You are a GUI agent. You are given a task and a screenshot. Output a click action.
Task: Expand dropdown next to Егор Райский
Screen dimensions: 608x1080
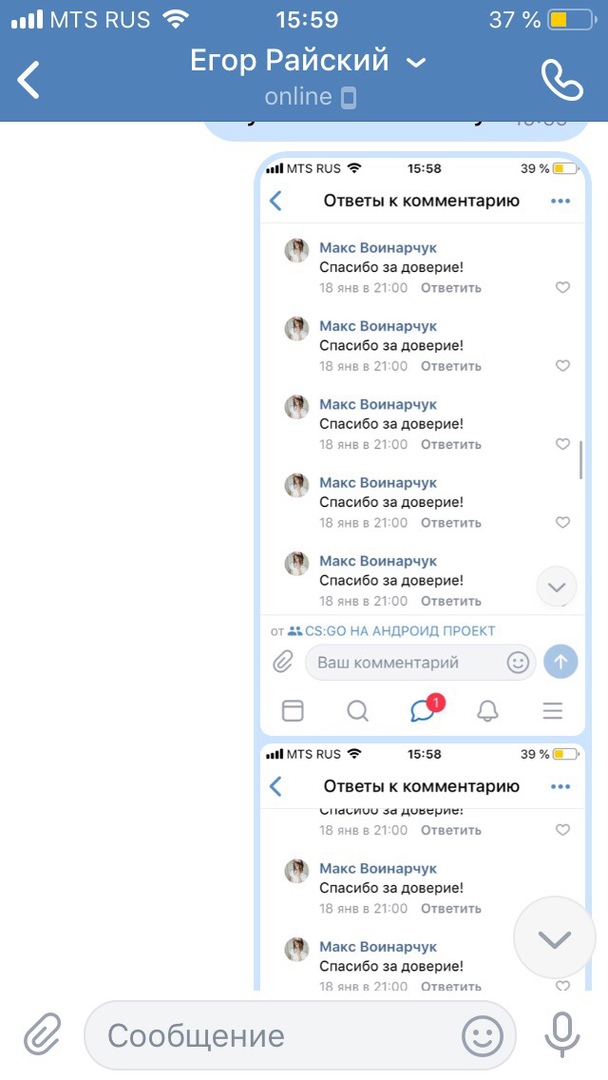416,63
